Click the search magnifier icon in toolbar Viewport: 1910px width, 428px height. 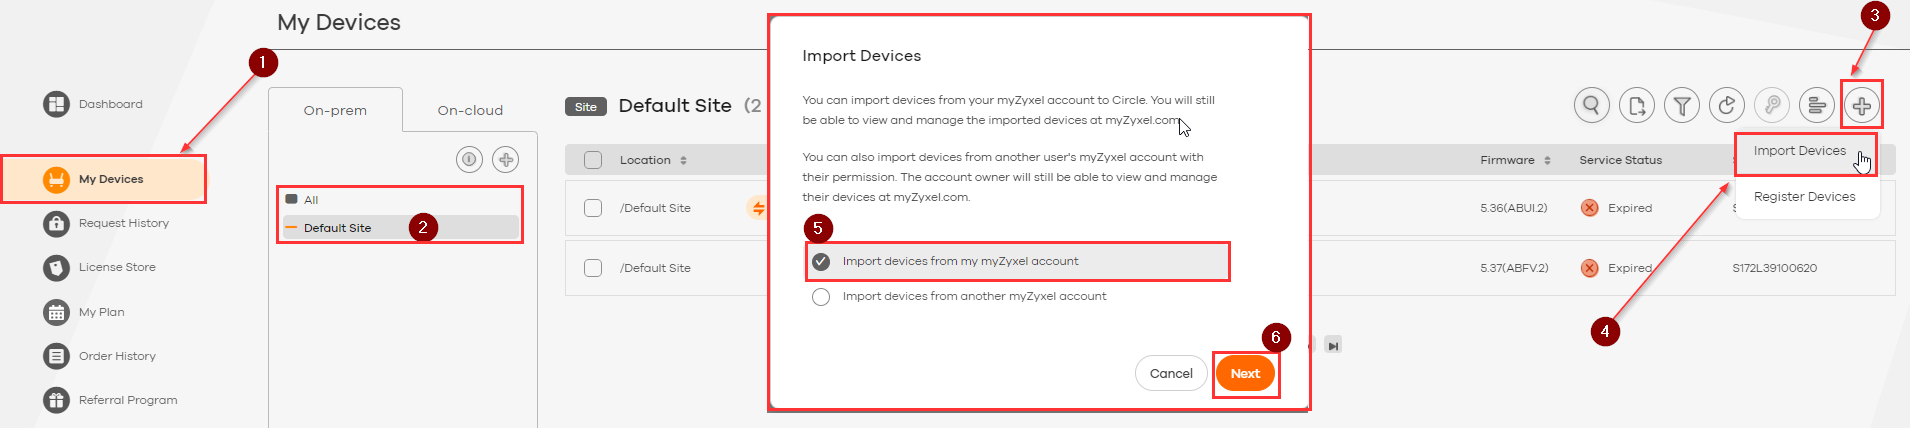[1591, 105]
